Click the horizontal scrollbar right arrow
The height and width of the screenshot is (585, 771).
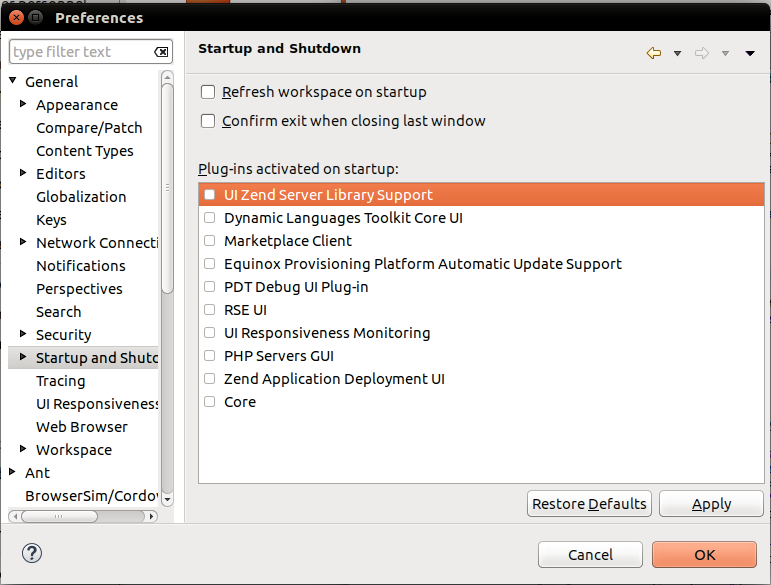pos(151,516)
